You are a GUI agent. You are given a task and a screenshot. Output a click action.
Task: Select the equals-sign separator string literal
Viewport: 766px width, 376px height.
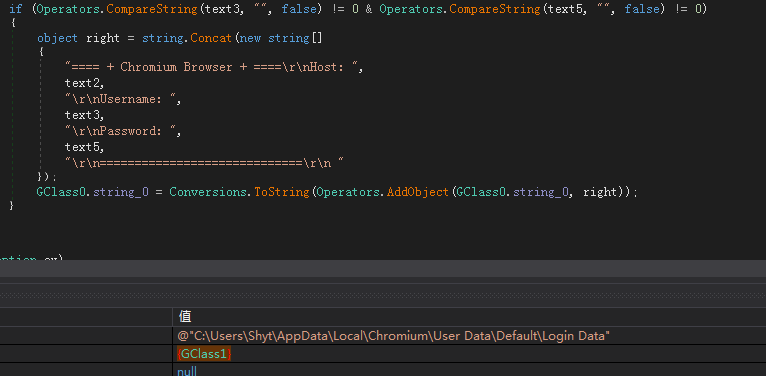(205, 163)
